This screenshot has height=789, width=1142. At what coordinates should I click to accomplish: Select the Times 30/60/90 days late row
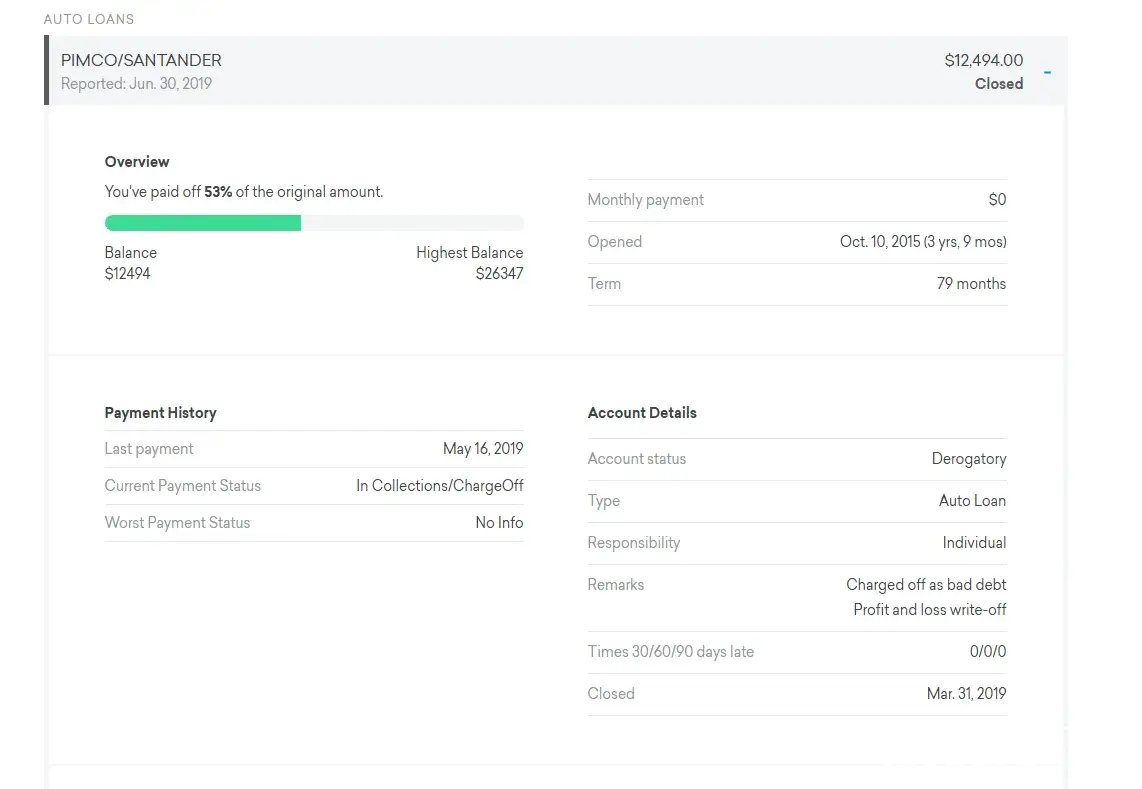(x=796, y=652)
